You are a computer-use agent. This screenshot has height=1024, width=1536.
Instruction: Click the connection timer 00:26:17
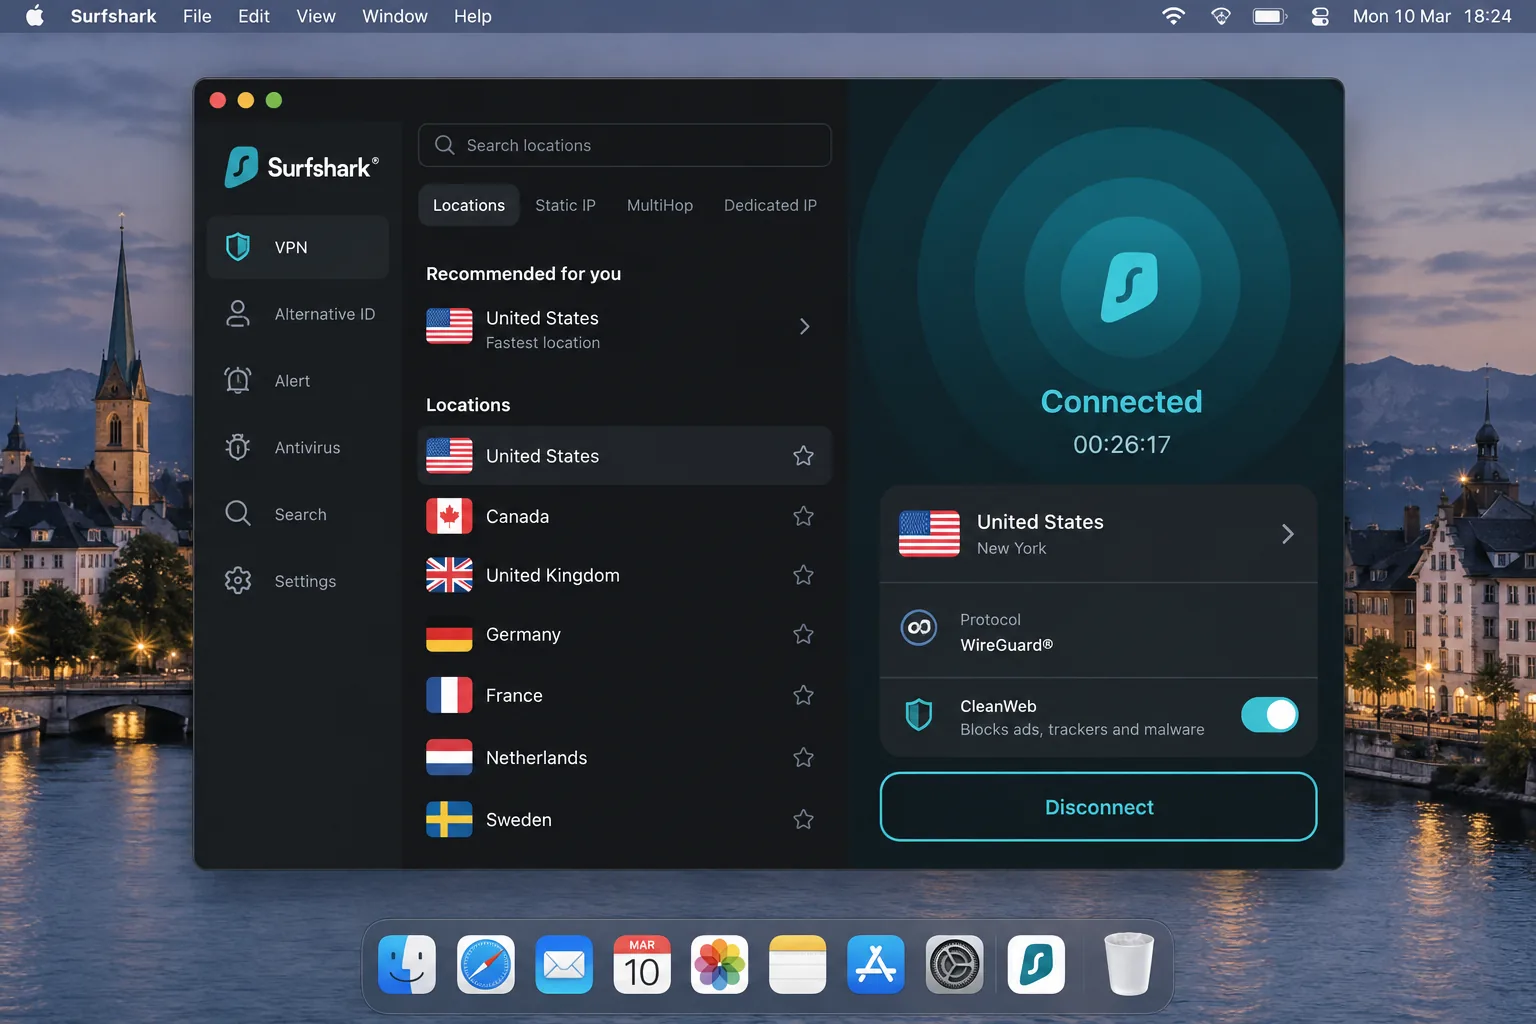1122,445
